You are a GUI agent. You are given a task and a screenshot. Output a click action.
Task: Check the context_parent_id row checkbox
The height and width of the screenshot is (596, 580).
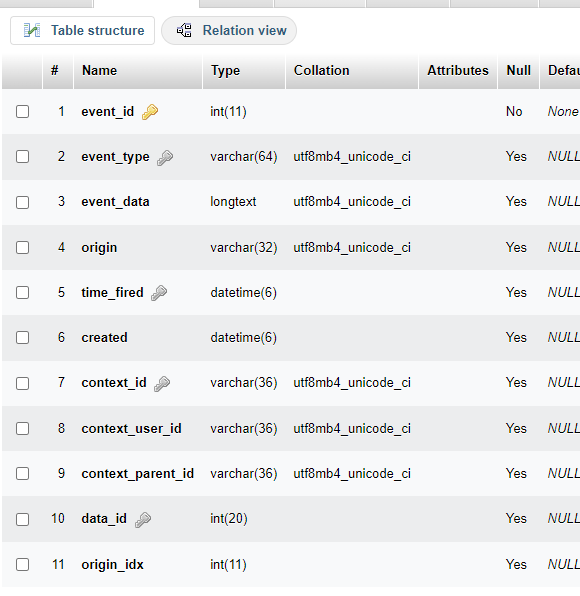coord(22,474)
